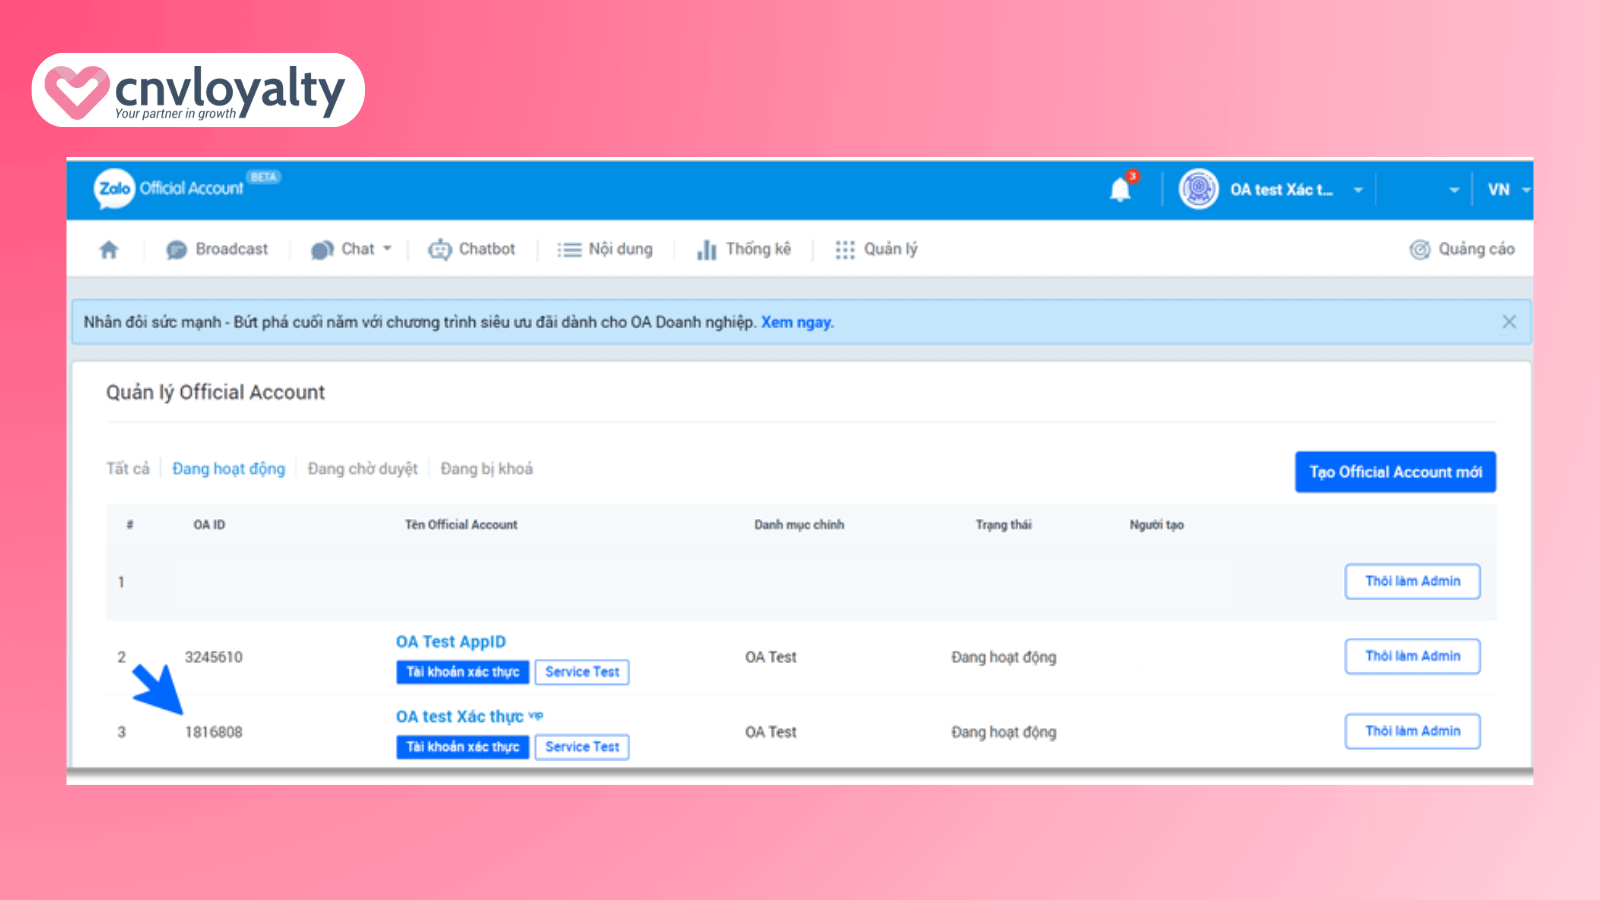Open the OA Test AppID account link

(451, 642)
